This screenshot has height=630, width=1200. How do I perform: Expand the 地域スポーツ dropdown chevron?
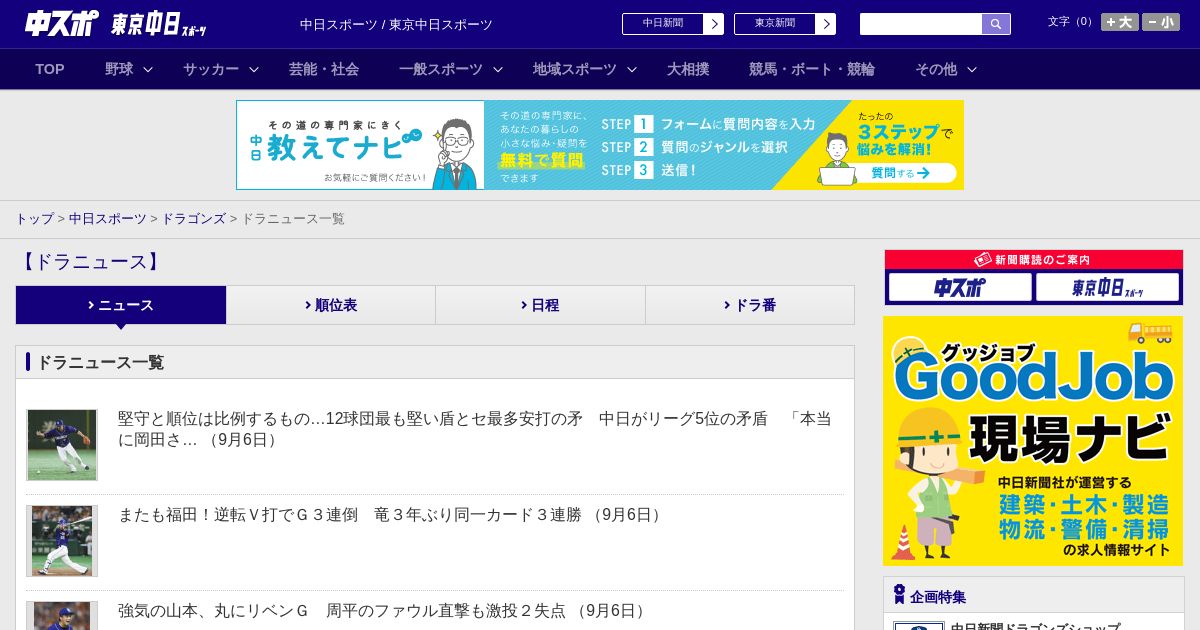point(632,69)
